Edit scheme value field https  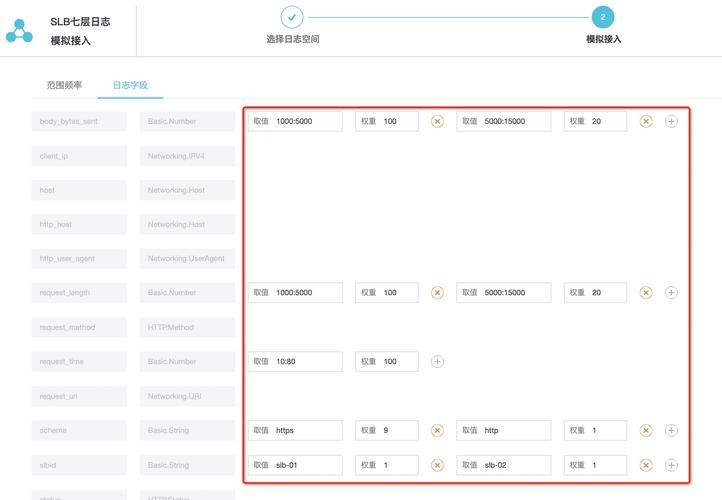click(295, 430)
